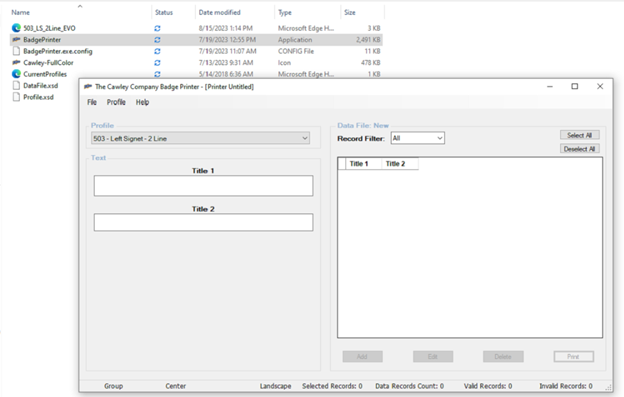The width and height of the screenshot is (624, 397).
Task: Click the Title 1 column header in records grid
Action: tap(364, 164)
